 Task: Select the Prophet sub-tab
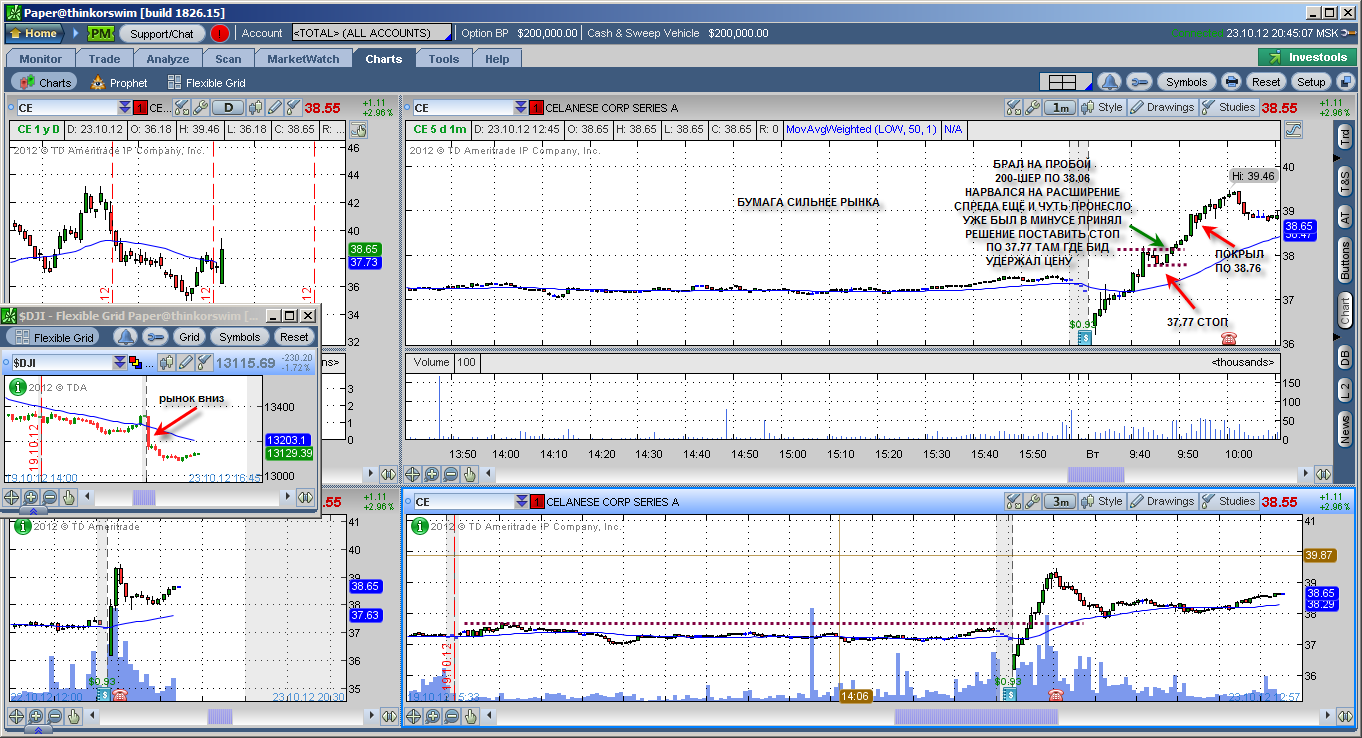119,83
